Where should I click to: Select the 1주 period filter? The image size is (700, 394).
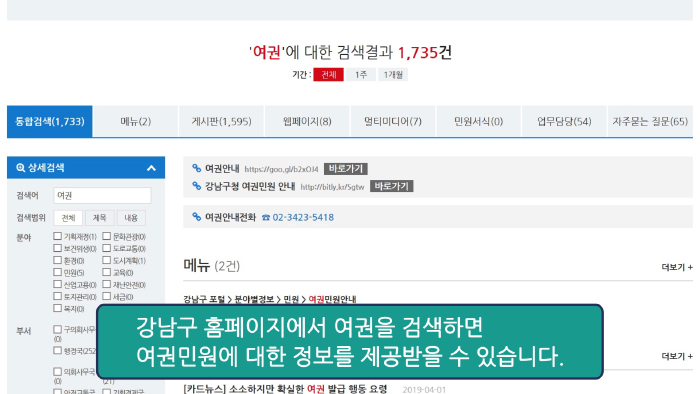point(361,75)
